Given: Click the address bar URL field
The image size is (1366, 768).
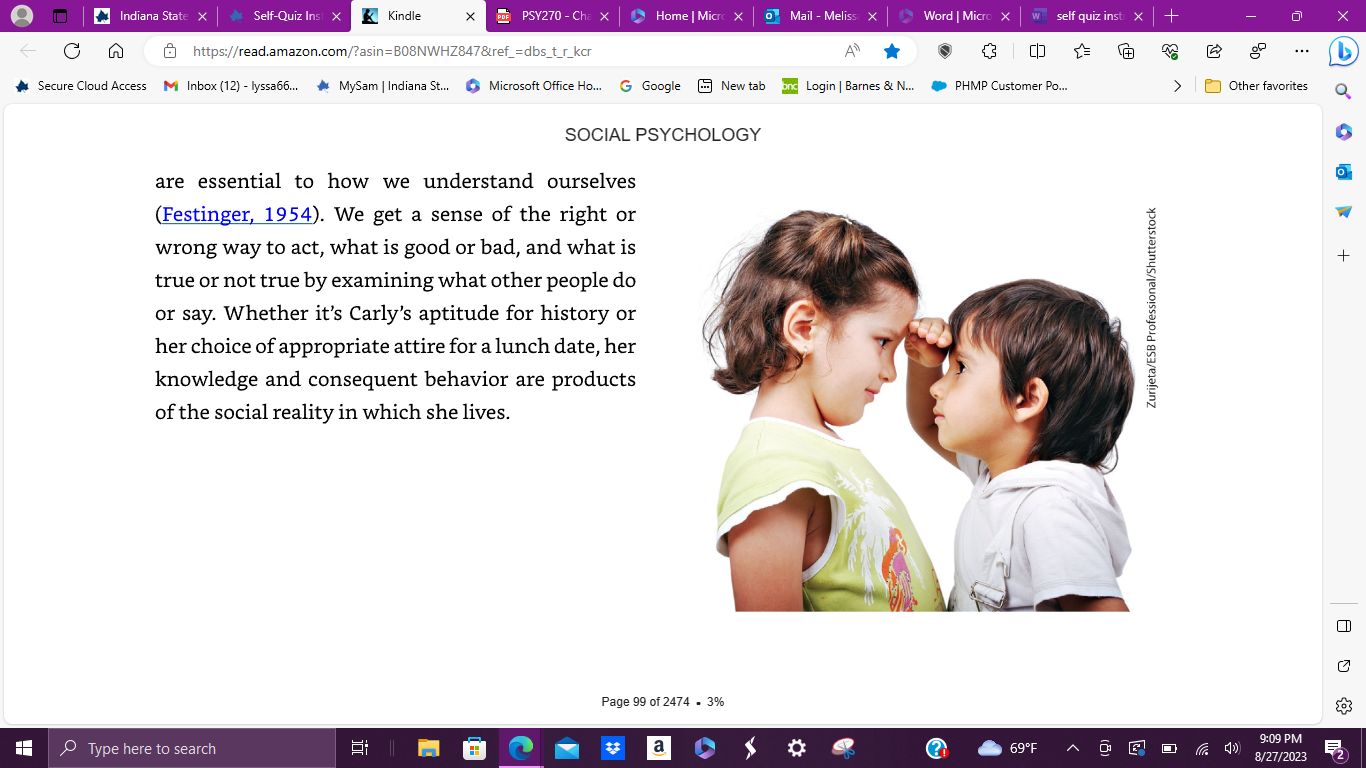Looking at the screenshot, I should (510, 51).
